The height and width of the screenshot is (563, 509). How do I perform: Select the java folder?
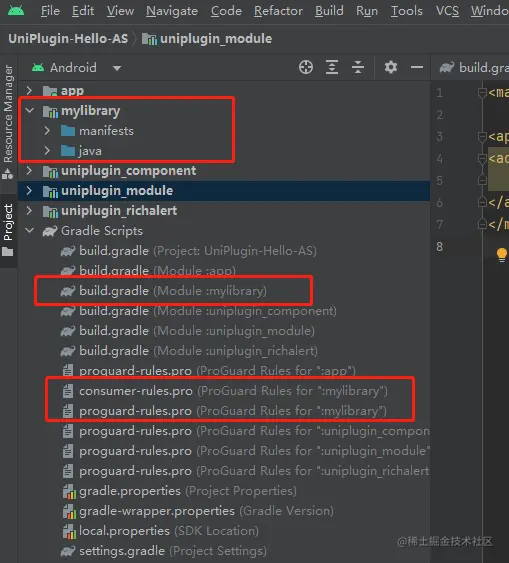point(224,151)
